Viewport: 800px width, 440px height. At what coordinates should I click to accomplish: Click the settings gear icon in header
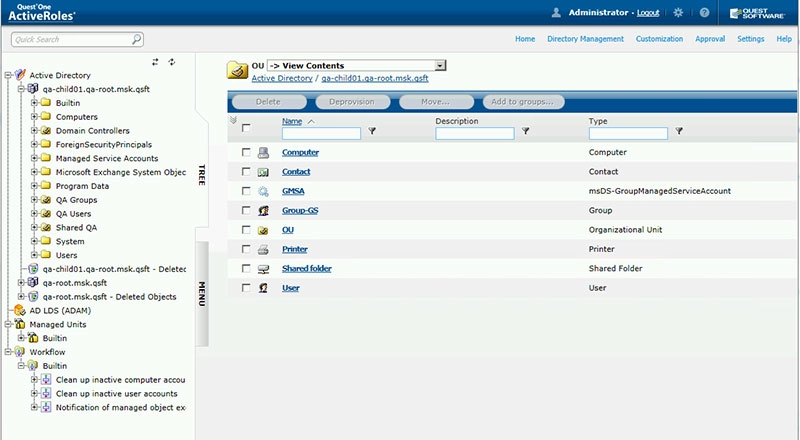[x=678, y=13]
